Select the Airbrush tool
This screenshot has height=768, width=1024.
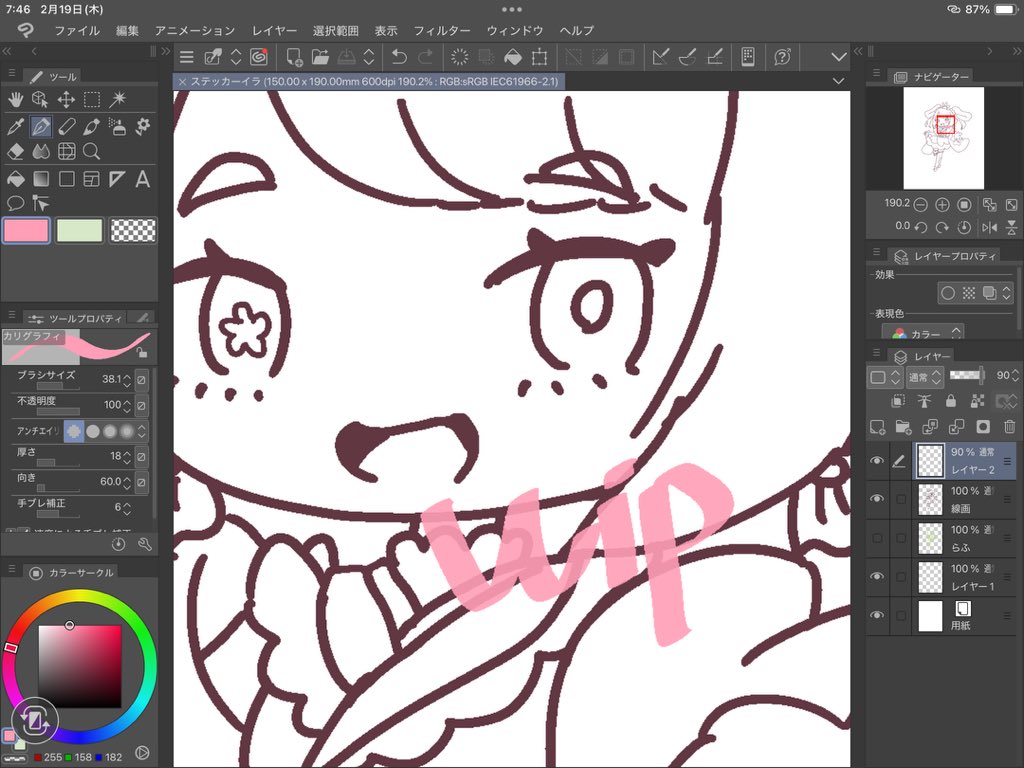[x=118, y=126]
